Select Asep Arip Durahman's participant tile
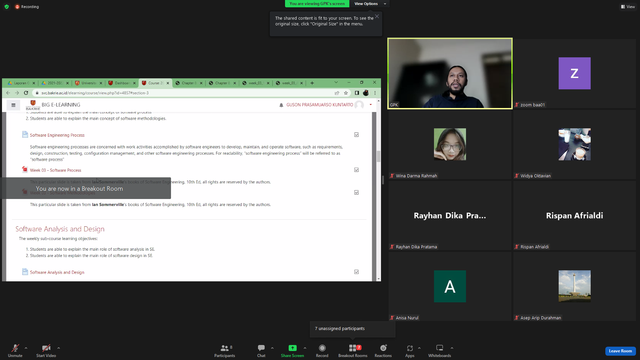640x360 pixels. (574, 286)
